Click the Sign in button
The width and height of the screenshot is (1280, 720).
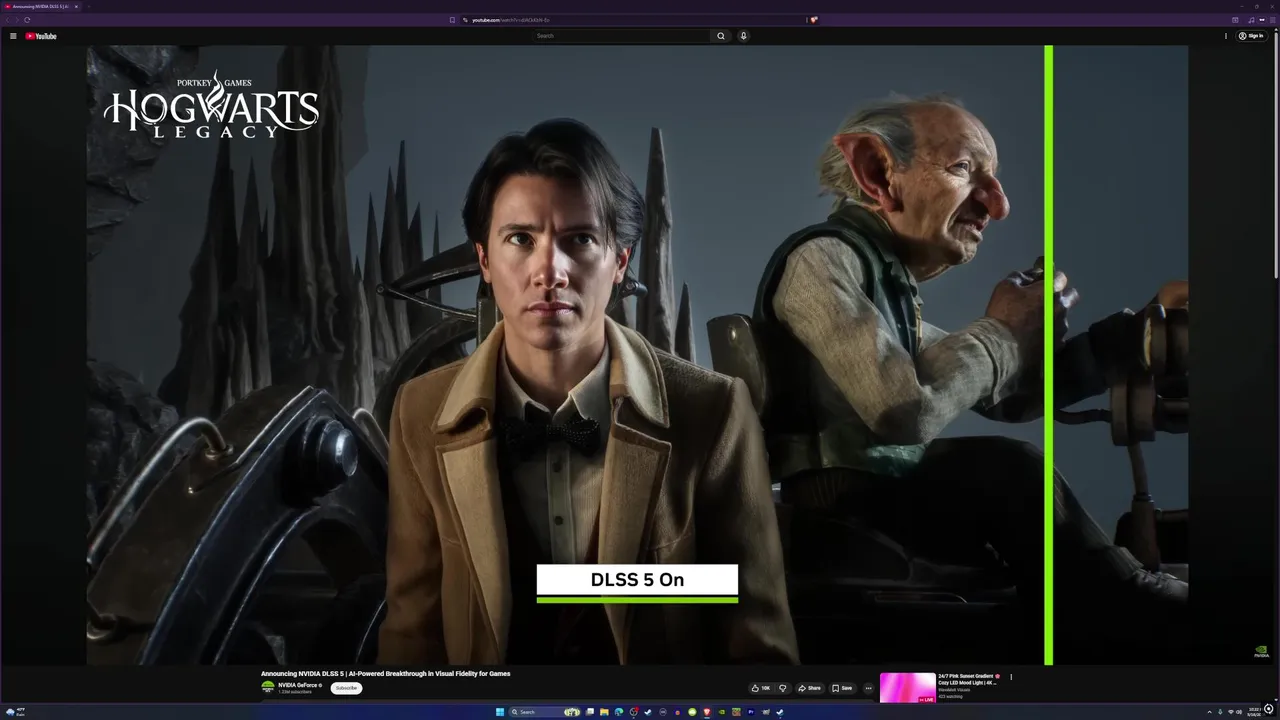tap(1251, 36)
